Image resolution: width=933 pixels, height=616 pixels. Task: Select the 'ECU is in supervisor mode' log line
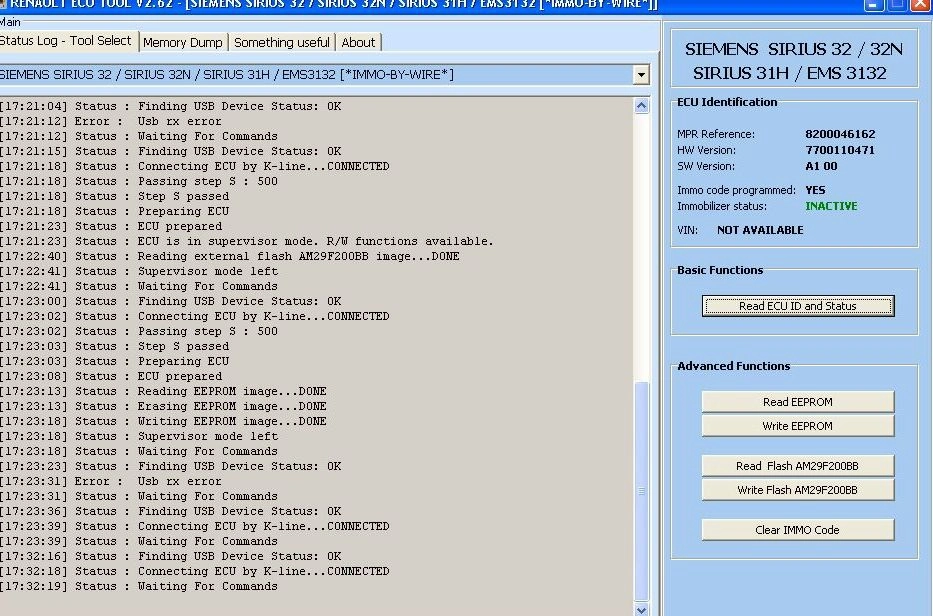pos(247,242)
